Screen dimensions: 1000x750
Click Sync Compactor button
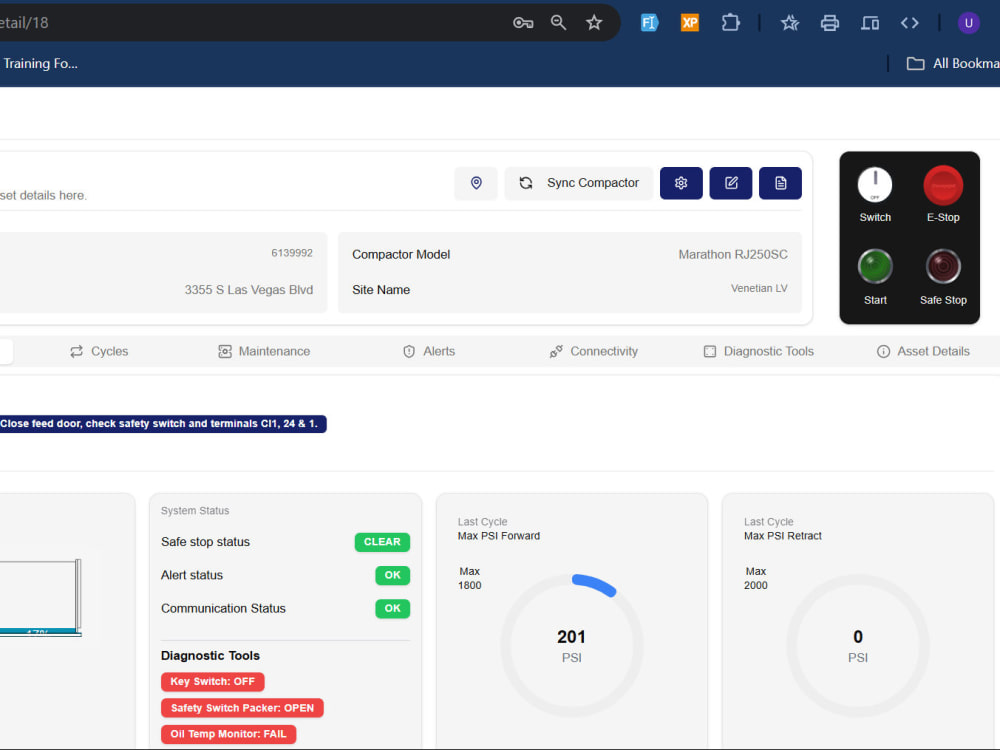pyautogui.click(x=578, y=183)
